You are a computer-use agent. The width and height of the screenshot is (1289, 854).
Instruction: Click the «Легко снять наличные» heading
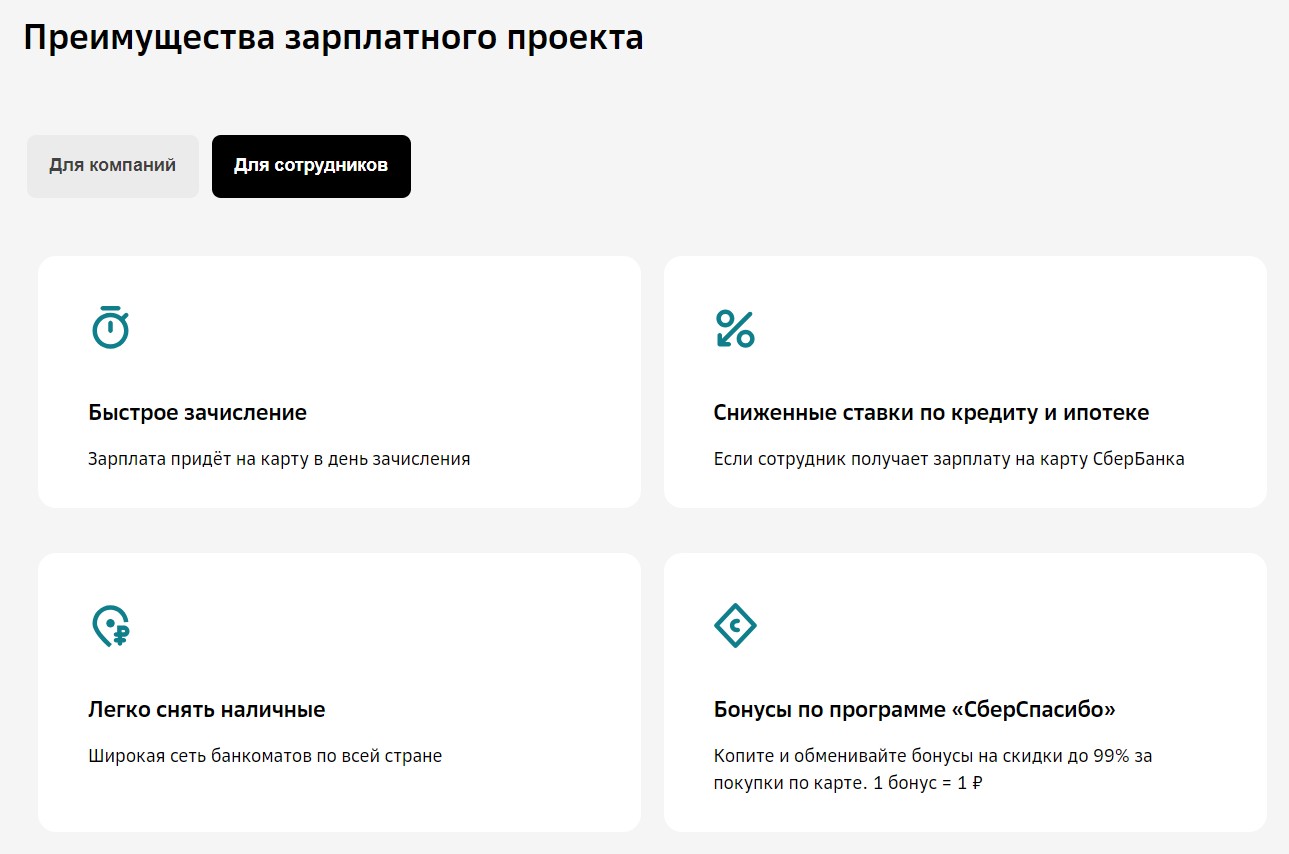pyautogui.click(x=205, y=708)
